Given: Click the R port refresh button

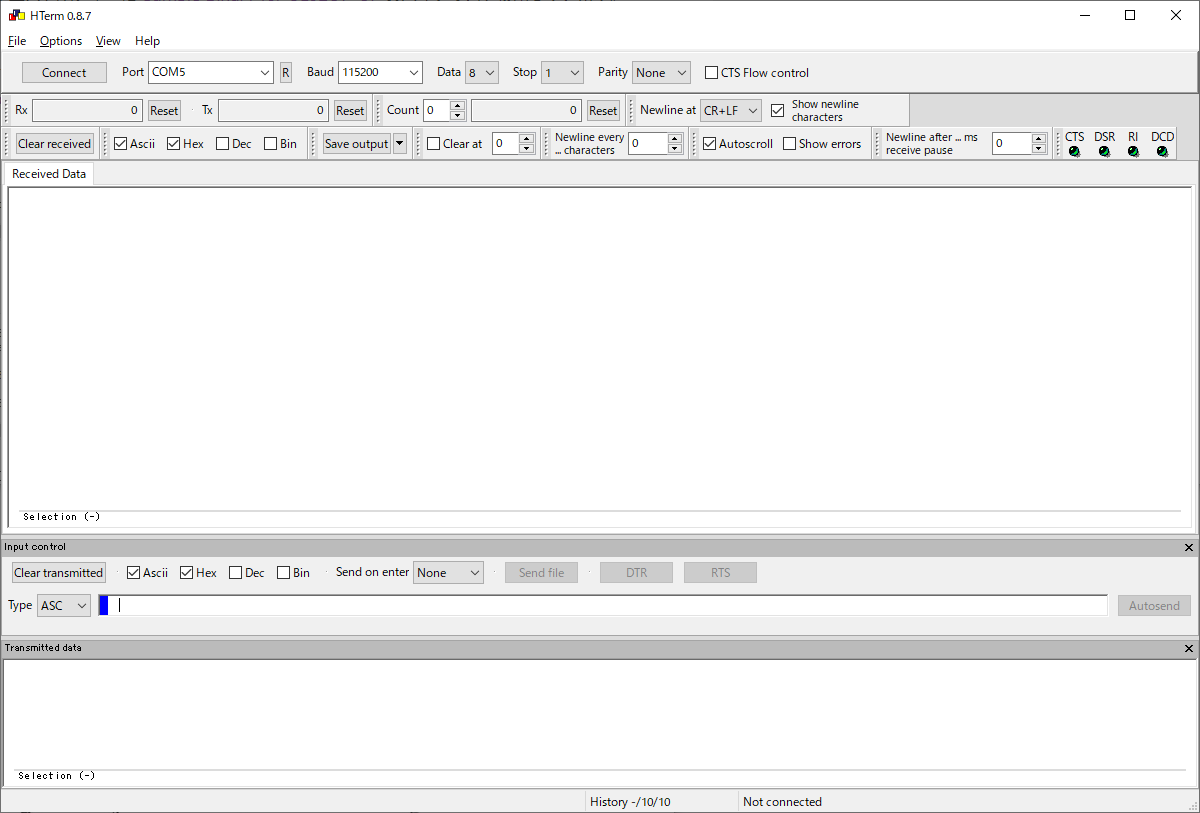Looking at the screenshot, I should (285, 73).
